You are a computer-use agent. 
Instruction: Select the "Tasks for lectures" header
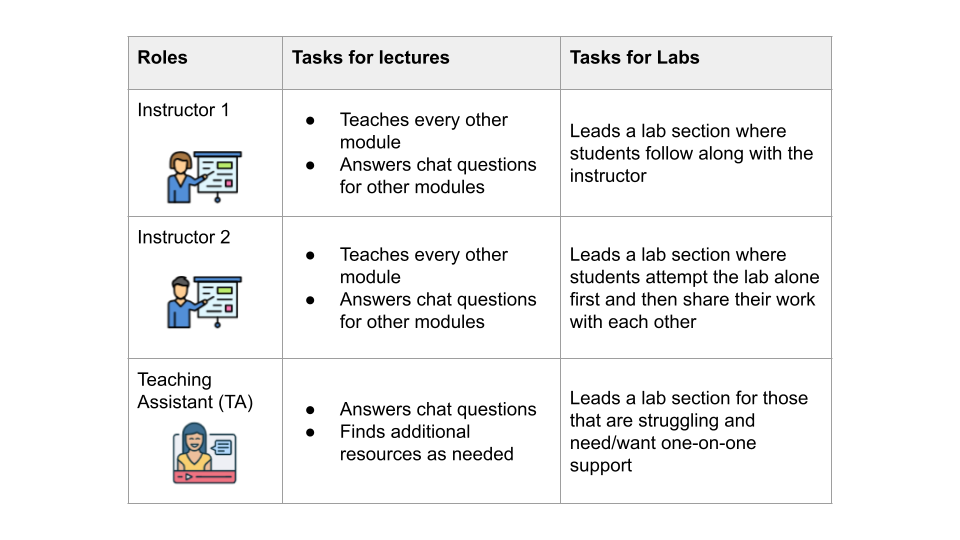click(370, 58)
